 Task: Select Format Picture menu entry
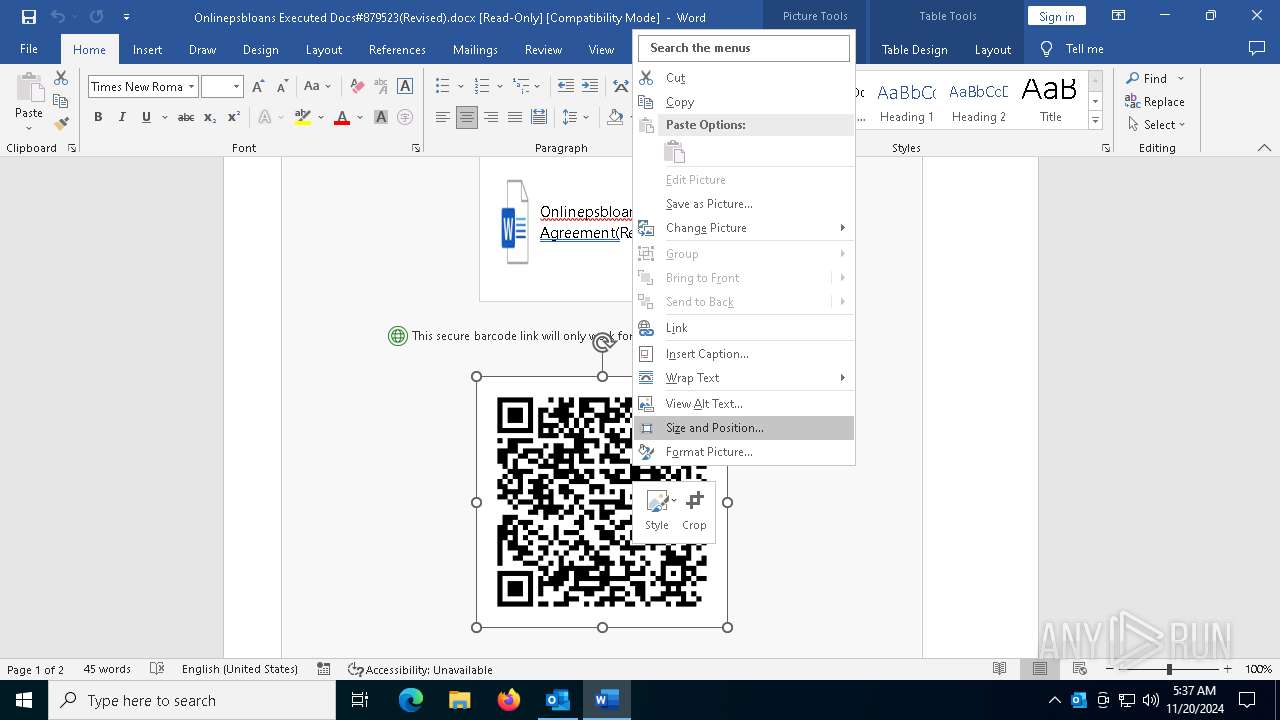coord(745,452)
